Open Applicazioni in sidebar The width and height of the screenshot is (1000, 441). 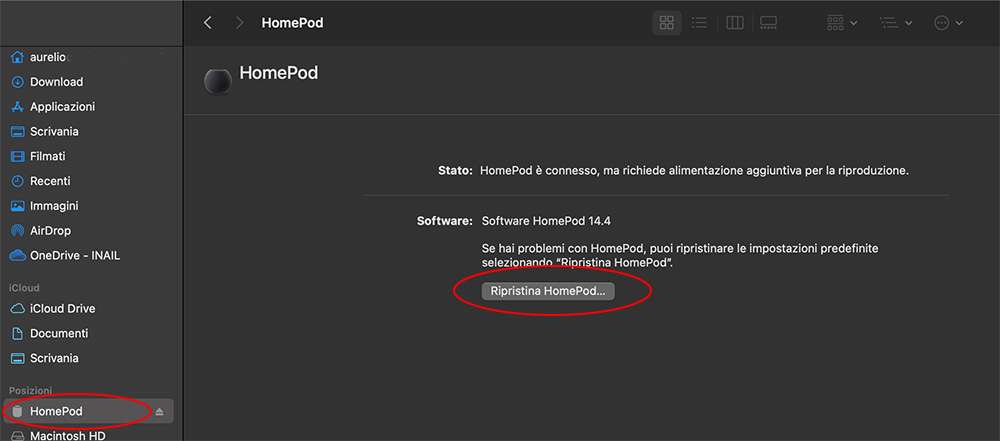(62, 107)
